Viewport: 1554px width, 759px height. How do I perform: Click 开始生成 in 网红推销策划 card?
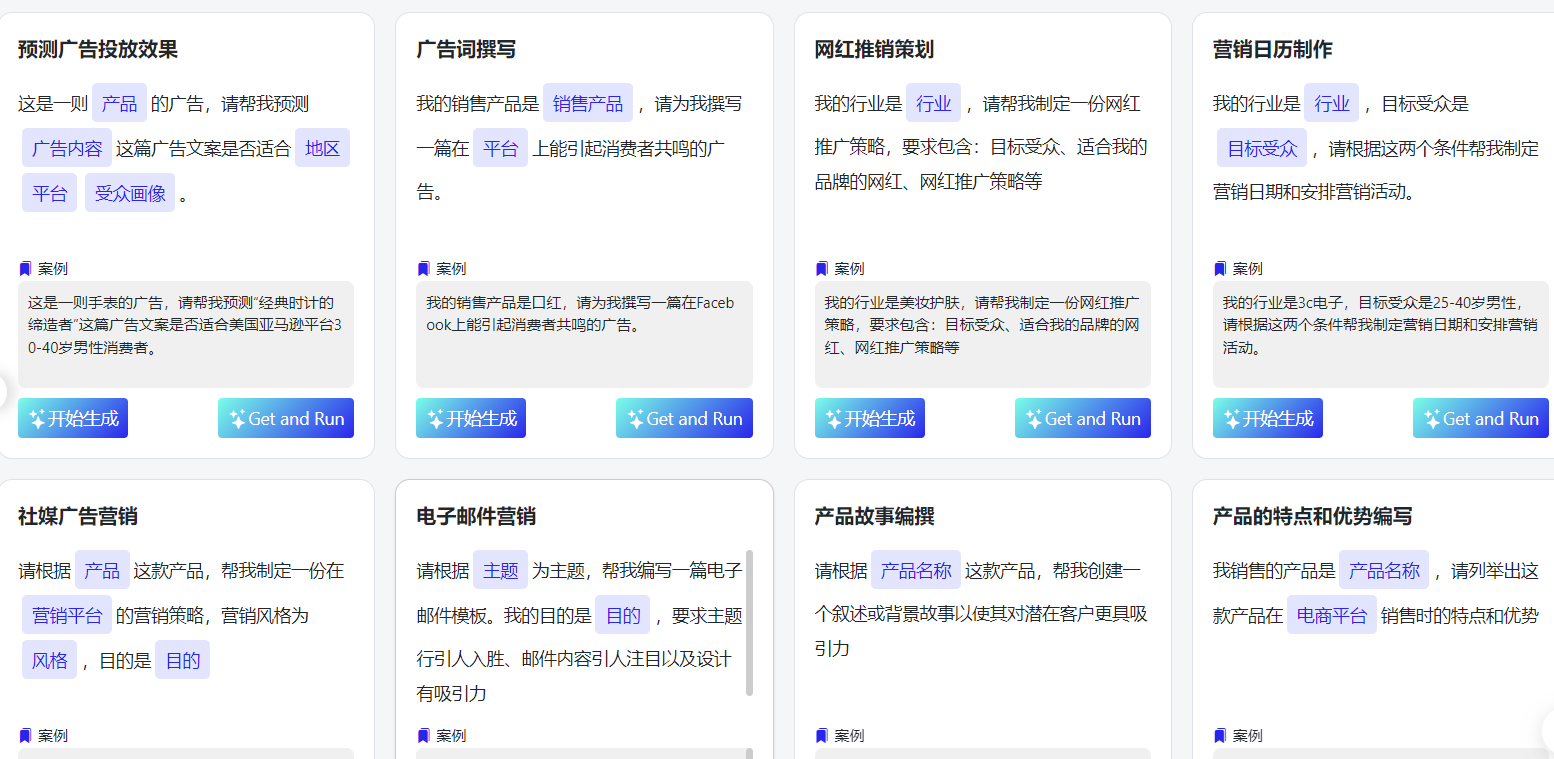tap(870, 418)
